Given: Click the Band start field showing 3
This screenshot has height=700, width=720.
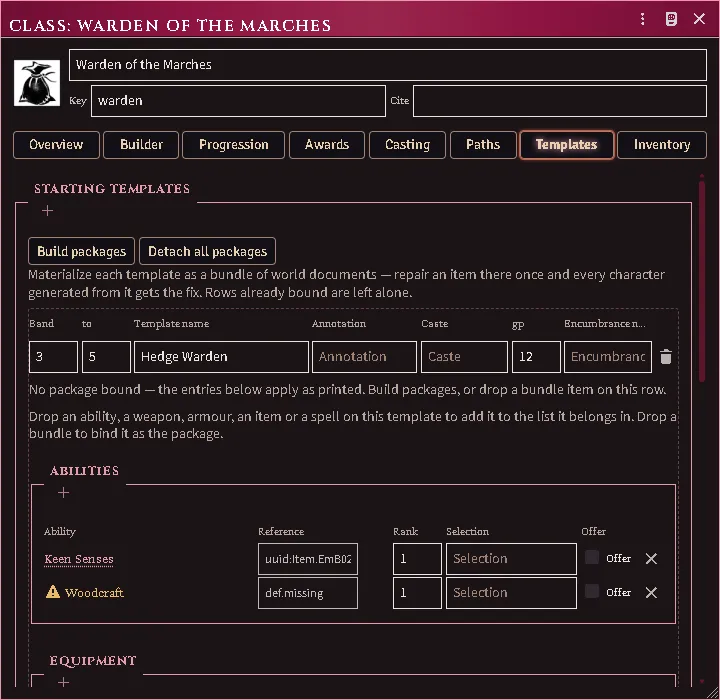Looking at the screenshot, I should coord(53,356).
